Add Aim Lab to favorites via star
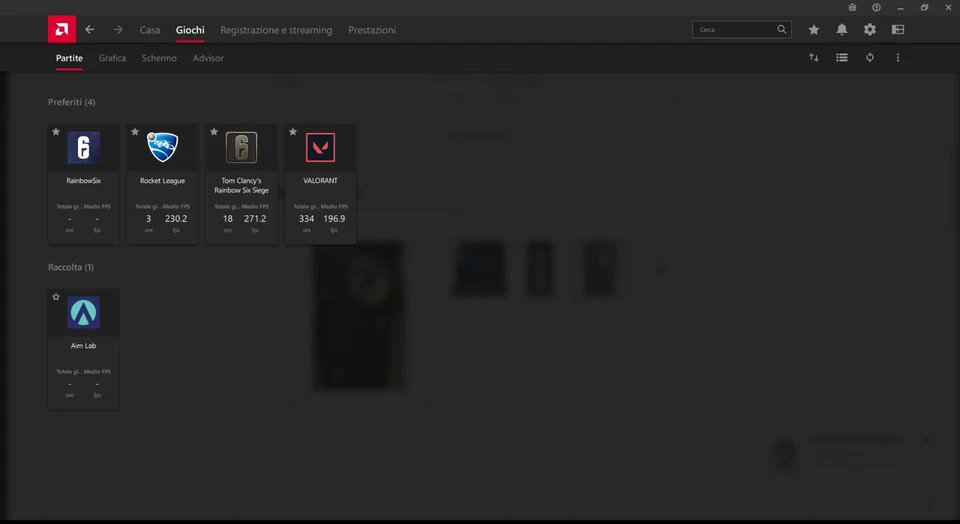 tap(56, 297)
